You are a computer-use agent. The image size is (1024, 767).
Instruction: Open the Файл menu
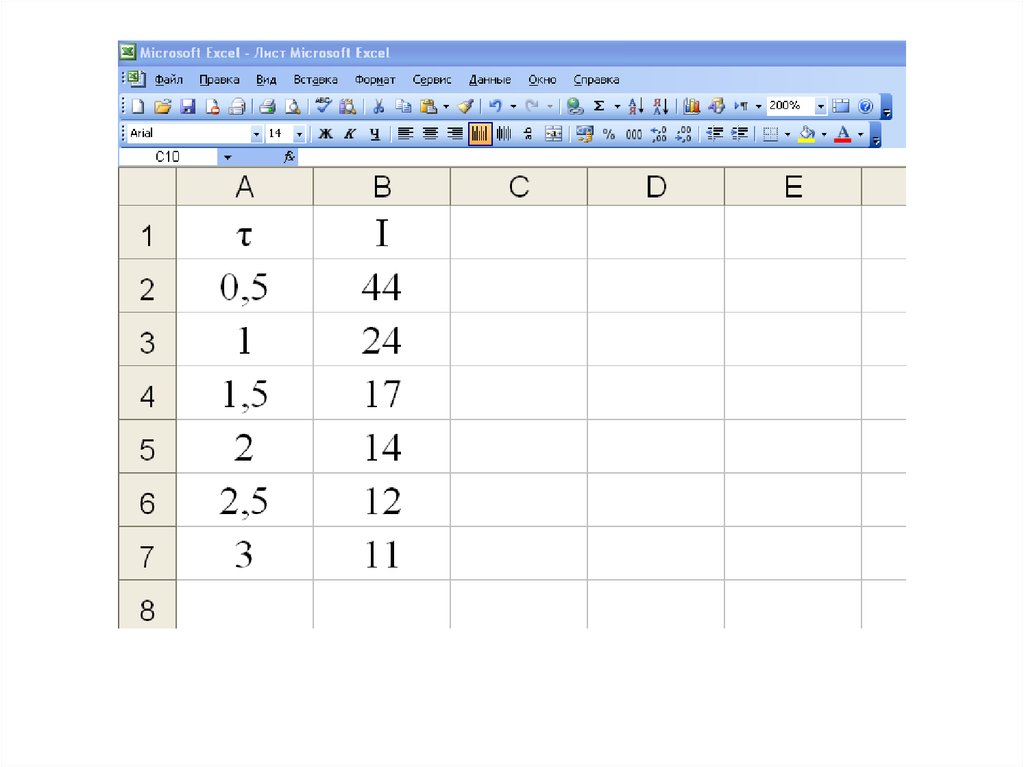(168, 80)
